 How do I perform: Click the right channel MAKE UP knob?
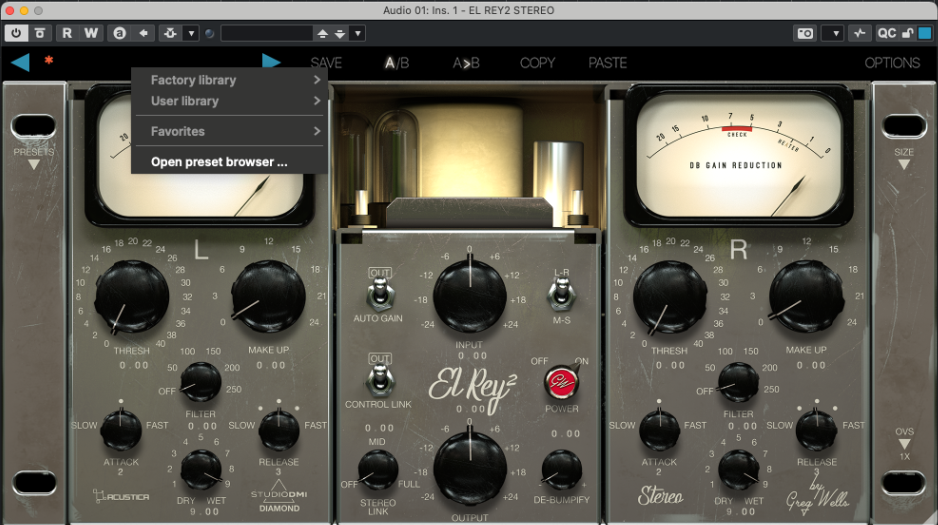pos(806,297)
